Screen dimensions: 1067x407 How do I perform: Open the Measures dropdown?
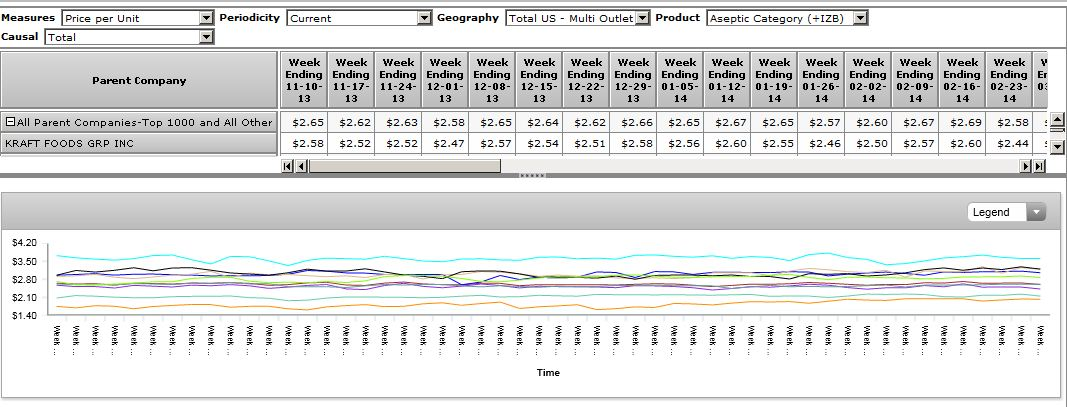point(206,18)
